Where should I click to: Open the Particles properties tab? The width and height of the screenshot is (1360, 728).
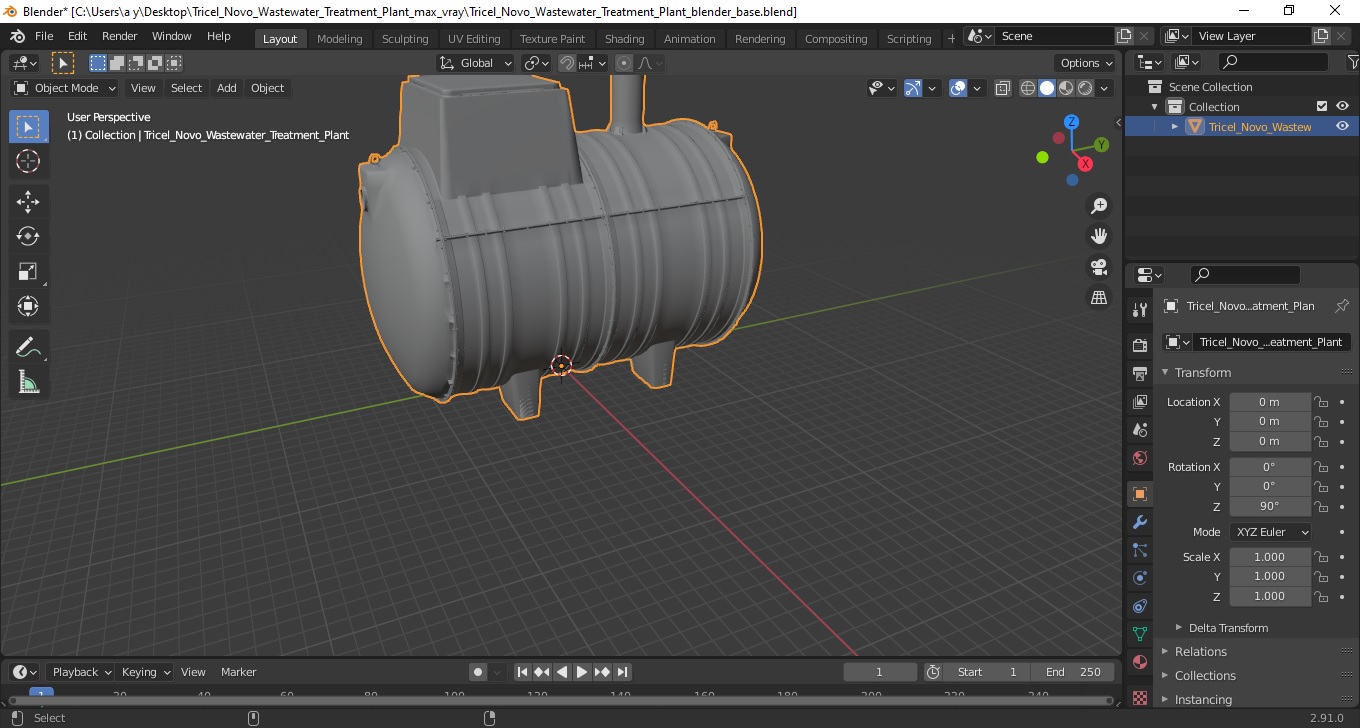(1139, 550)
